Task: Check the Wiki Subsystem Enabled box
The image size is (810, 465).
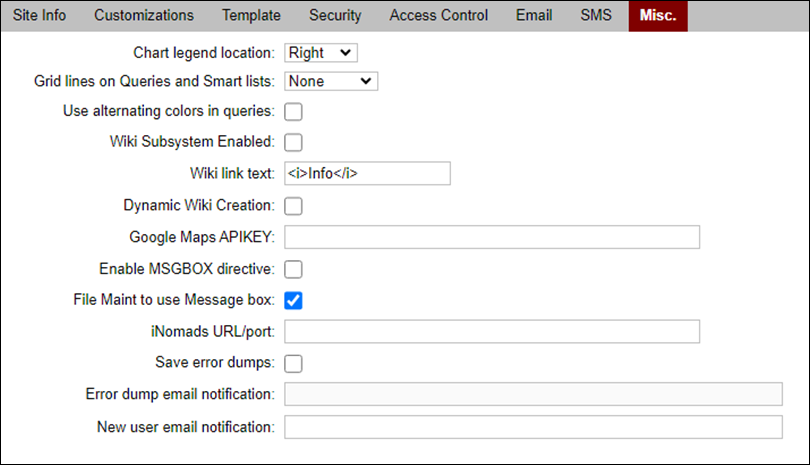Action: click(294, 142)
